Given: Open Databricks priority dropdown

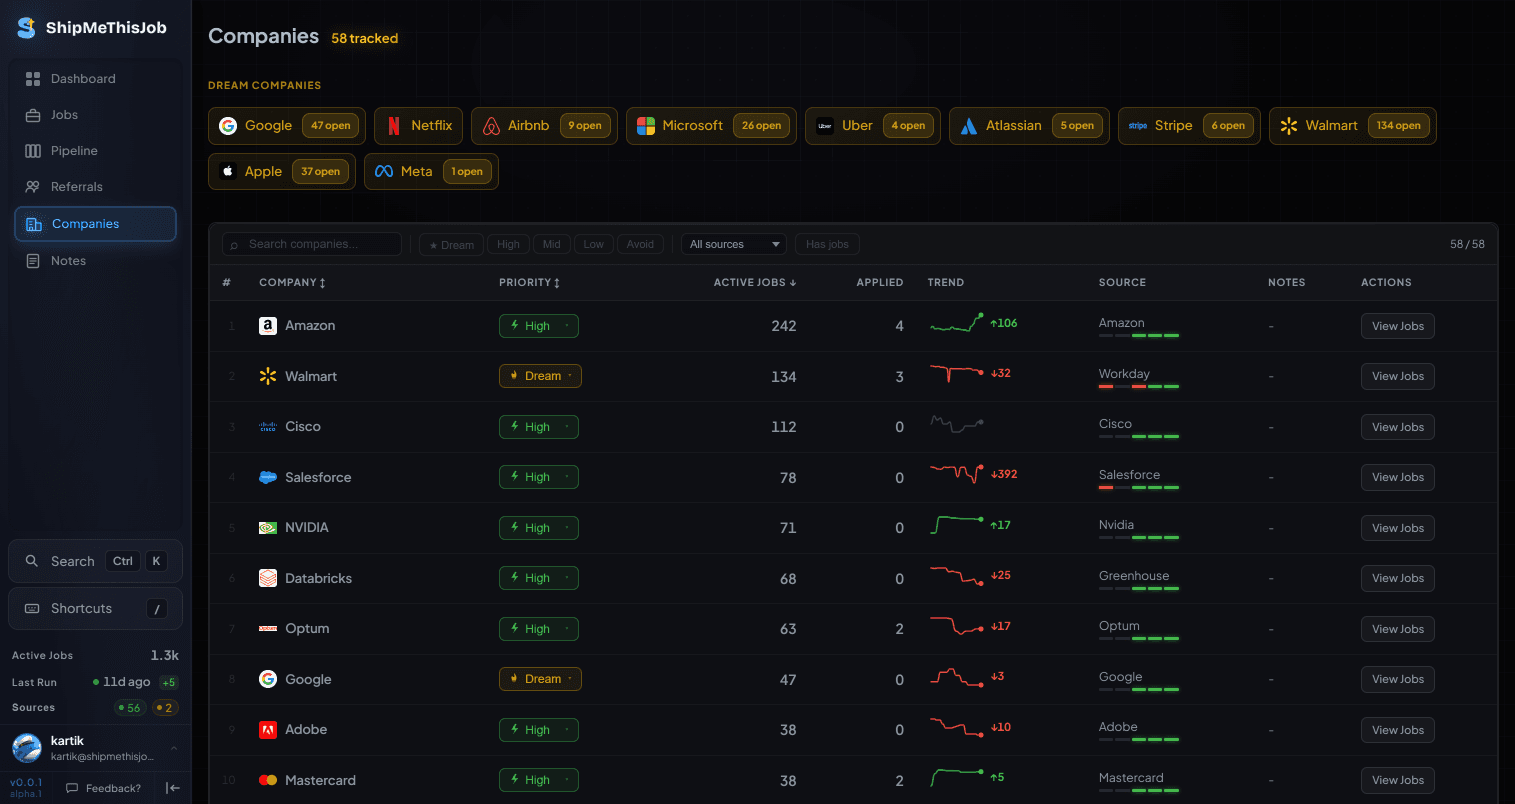Looking at the screenshot, I should (x=539, y=578).
